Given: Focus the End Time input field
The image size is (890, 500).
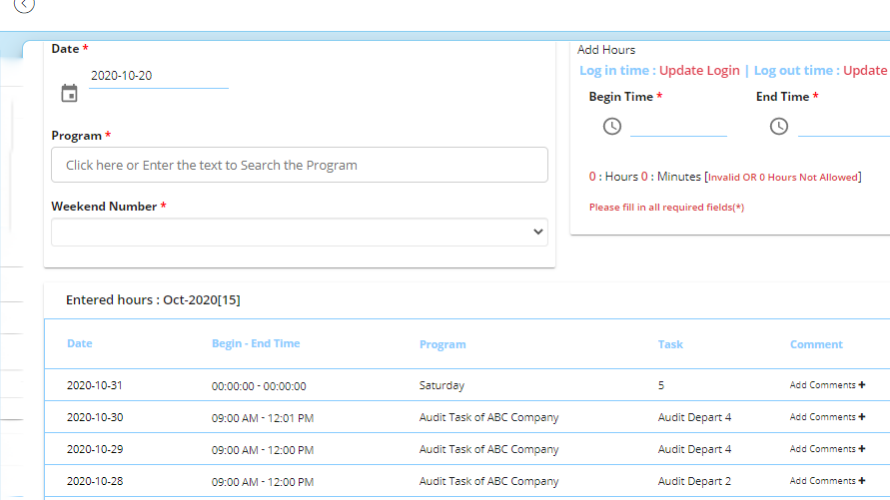Looking at the screenshot, I should click(843, 126).
